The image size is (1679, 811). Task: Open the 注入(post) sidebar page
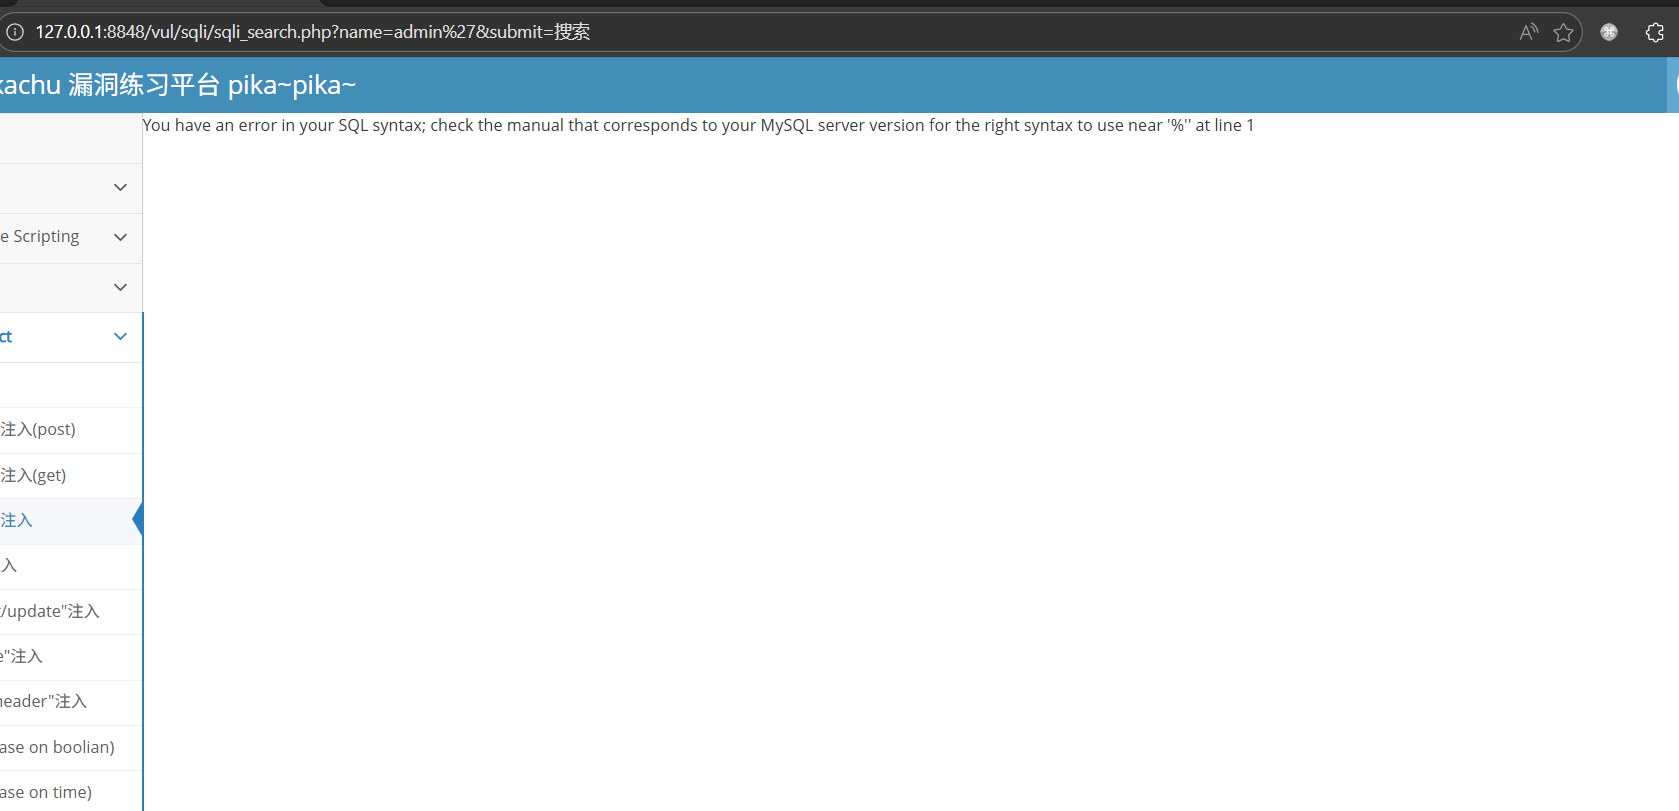tap(38, 430)
